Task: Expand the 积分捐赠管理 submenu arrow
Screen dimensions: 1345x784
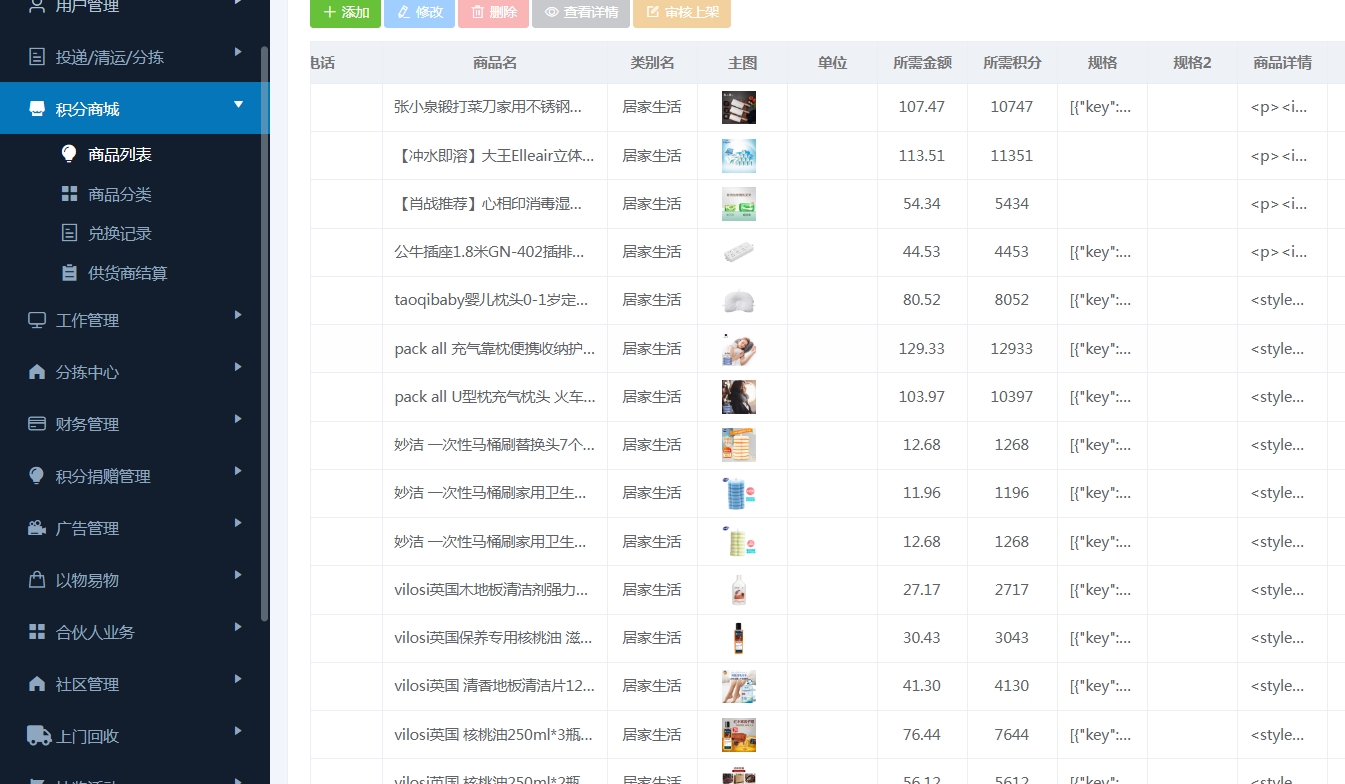Action: coord(238,471)
